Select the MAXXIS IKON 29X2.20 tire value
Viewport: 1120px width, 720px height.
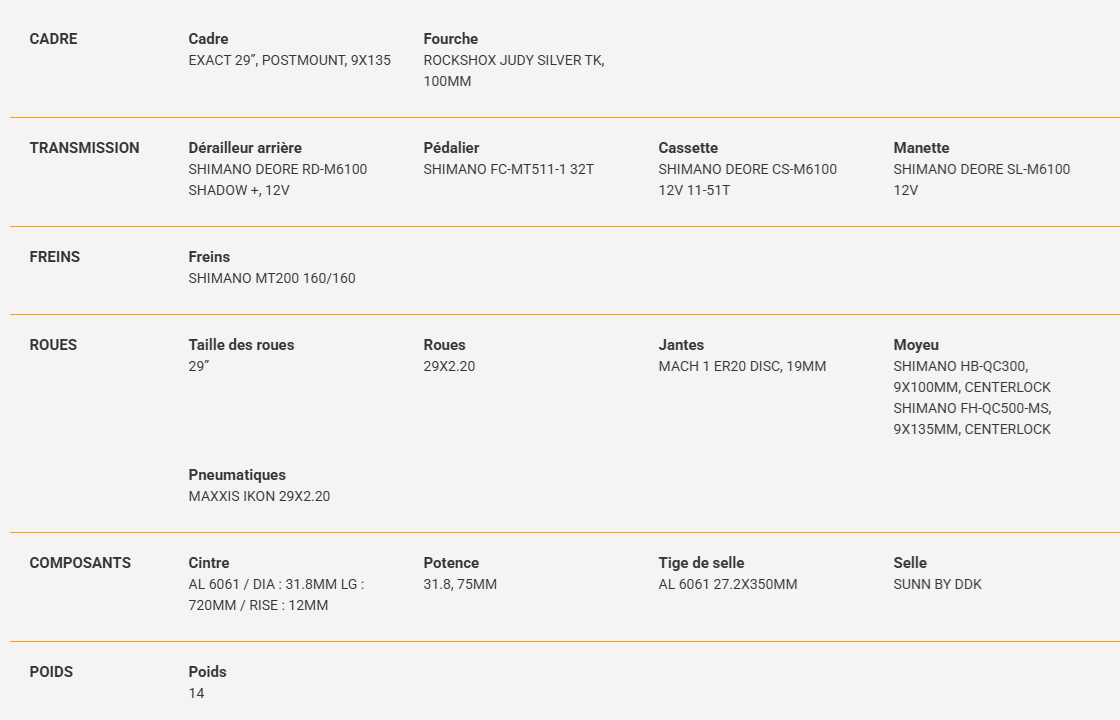(259, 496)
